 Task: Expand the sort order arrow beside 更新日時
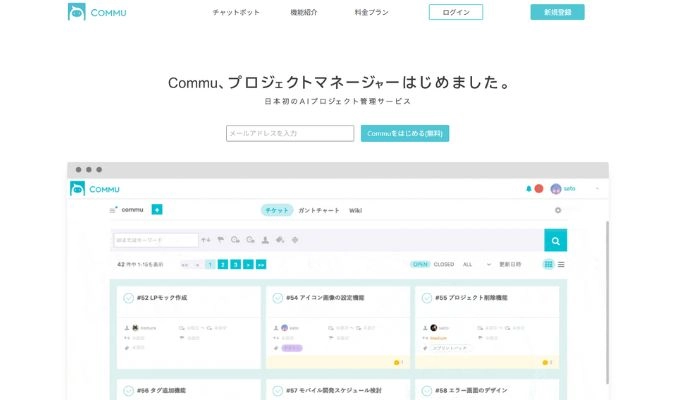tap(489, 265)
